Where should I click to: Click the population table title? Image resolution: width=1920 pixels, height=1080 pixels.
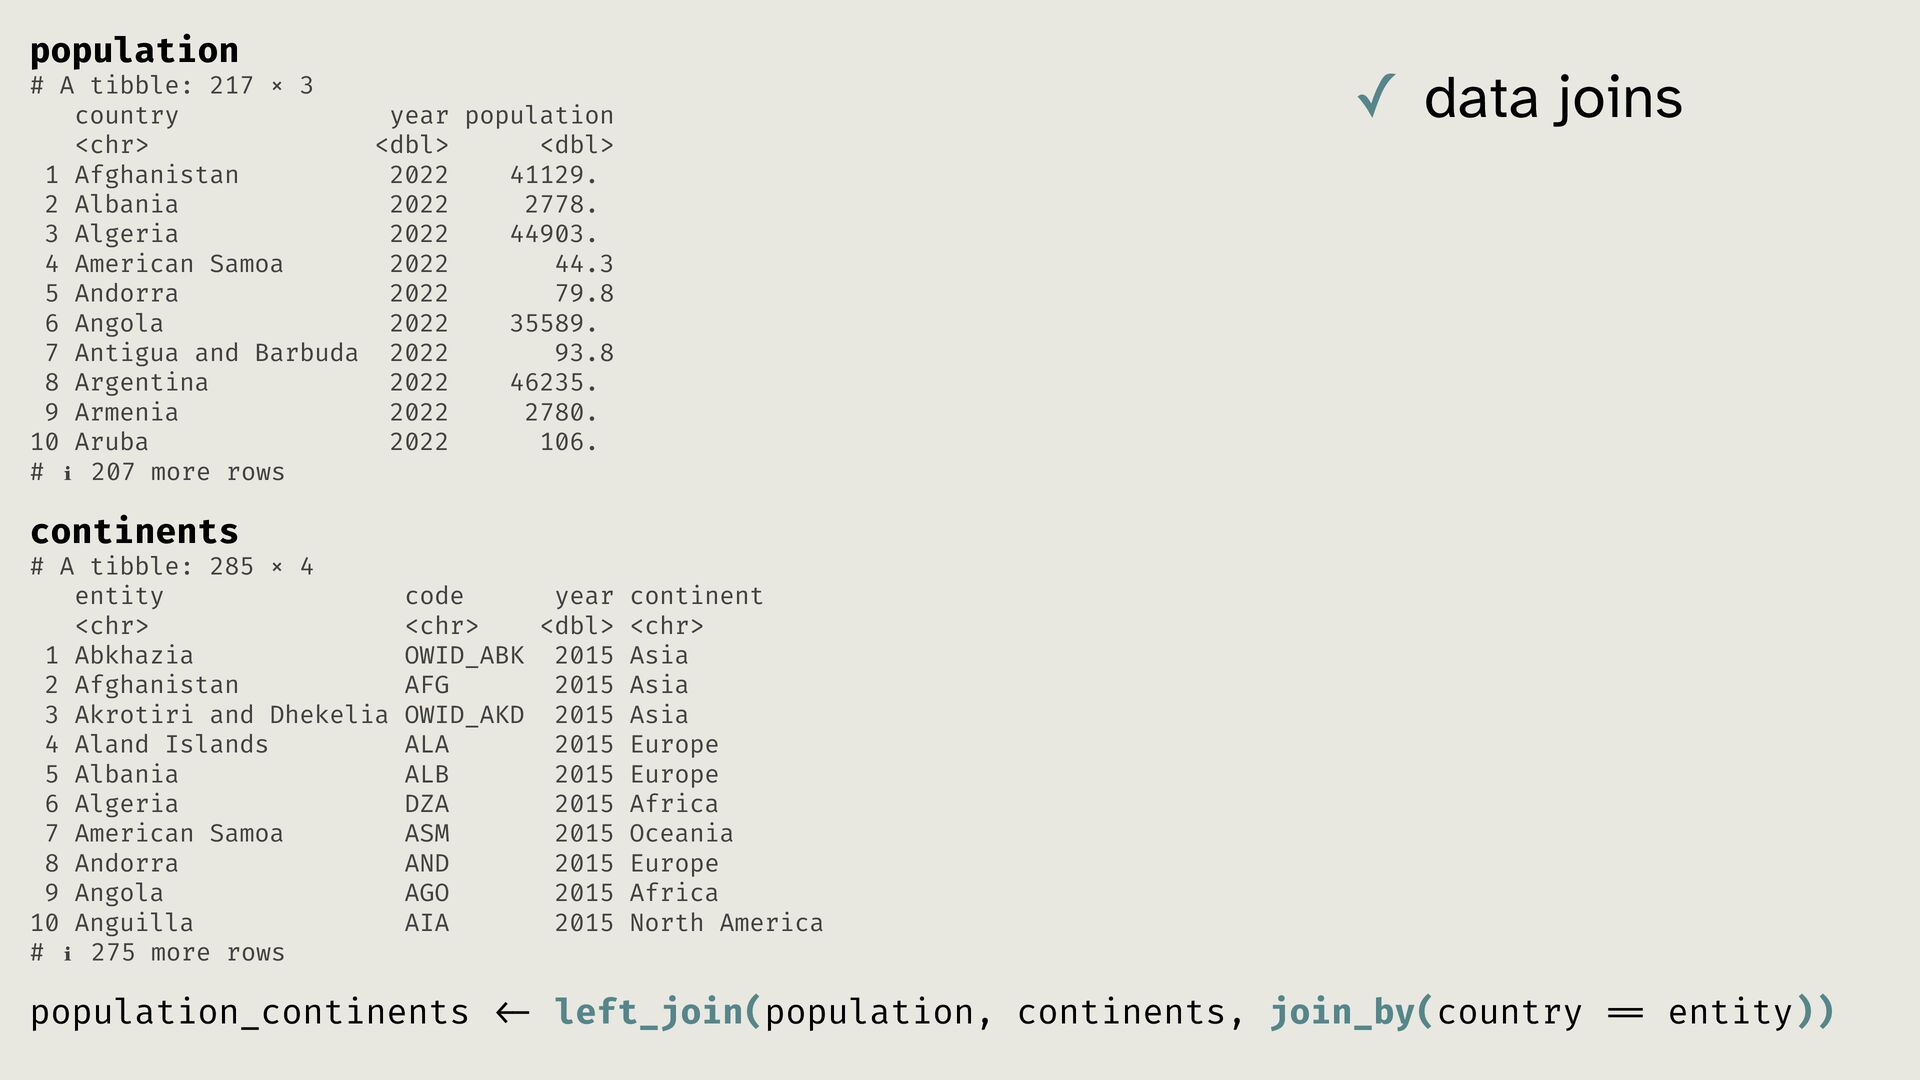[134, 50]
